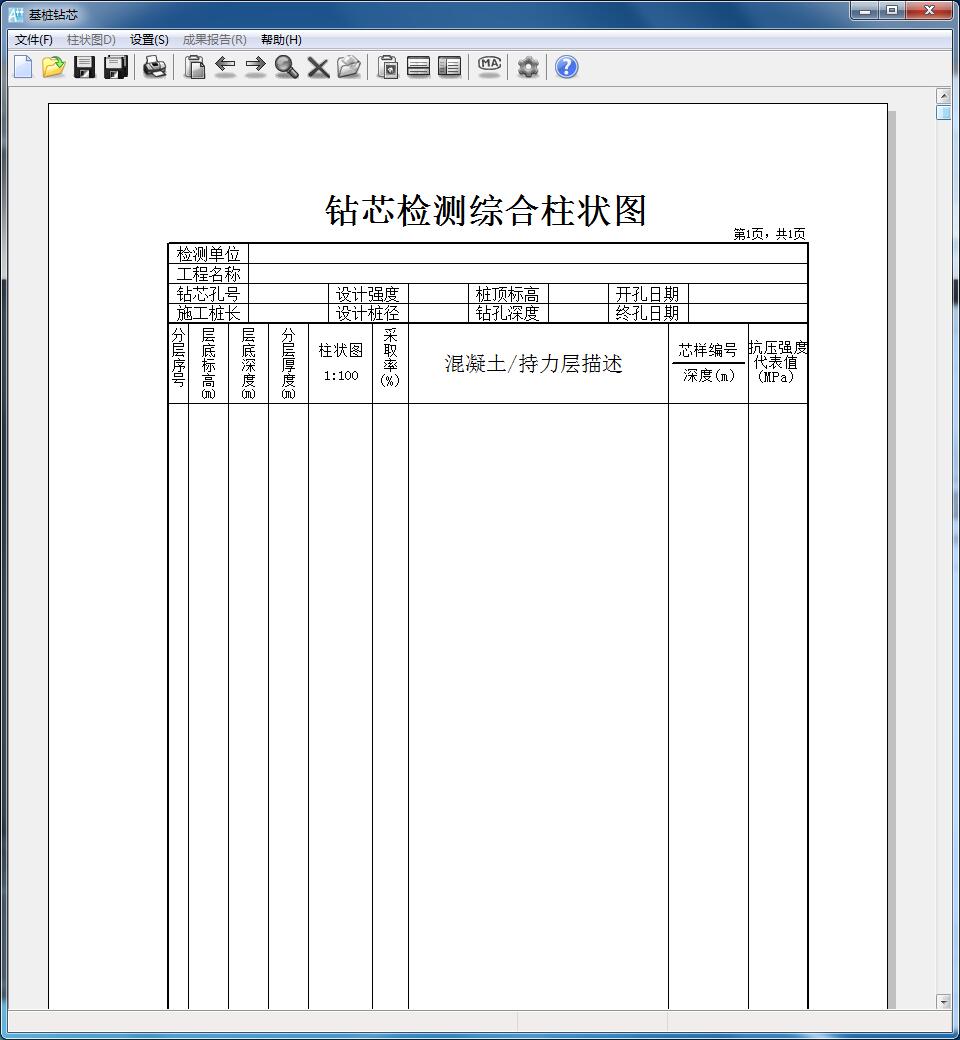This screenshot has height=1040, width=960.
Task: Click the 设计强度 label
Action: tap(368, 294)
